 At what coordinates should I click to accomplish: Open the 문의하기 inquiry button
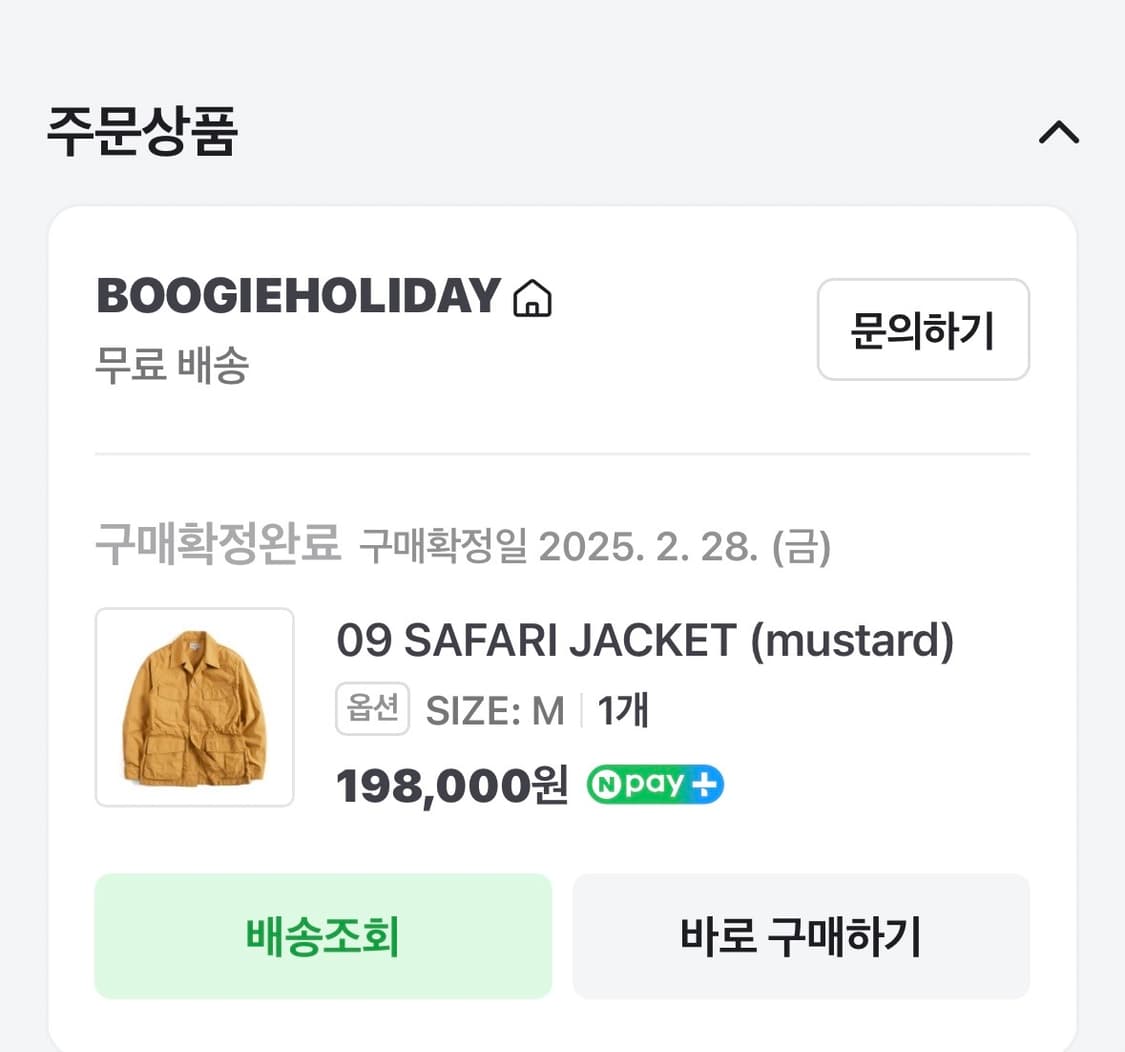(x=922, y=330)
